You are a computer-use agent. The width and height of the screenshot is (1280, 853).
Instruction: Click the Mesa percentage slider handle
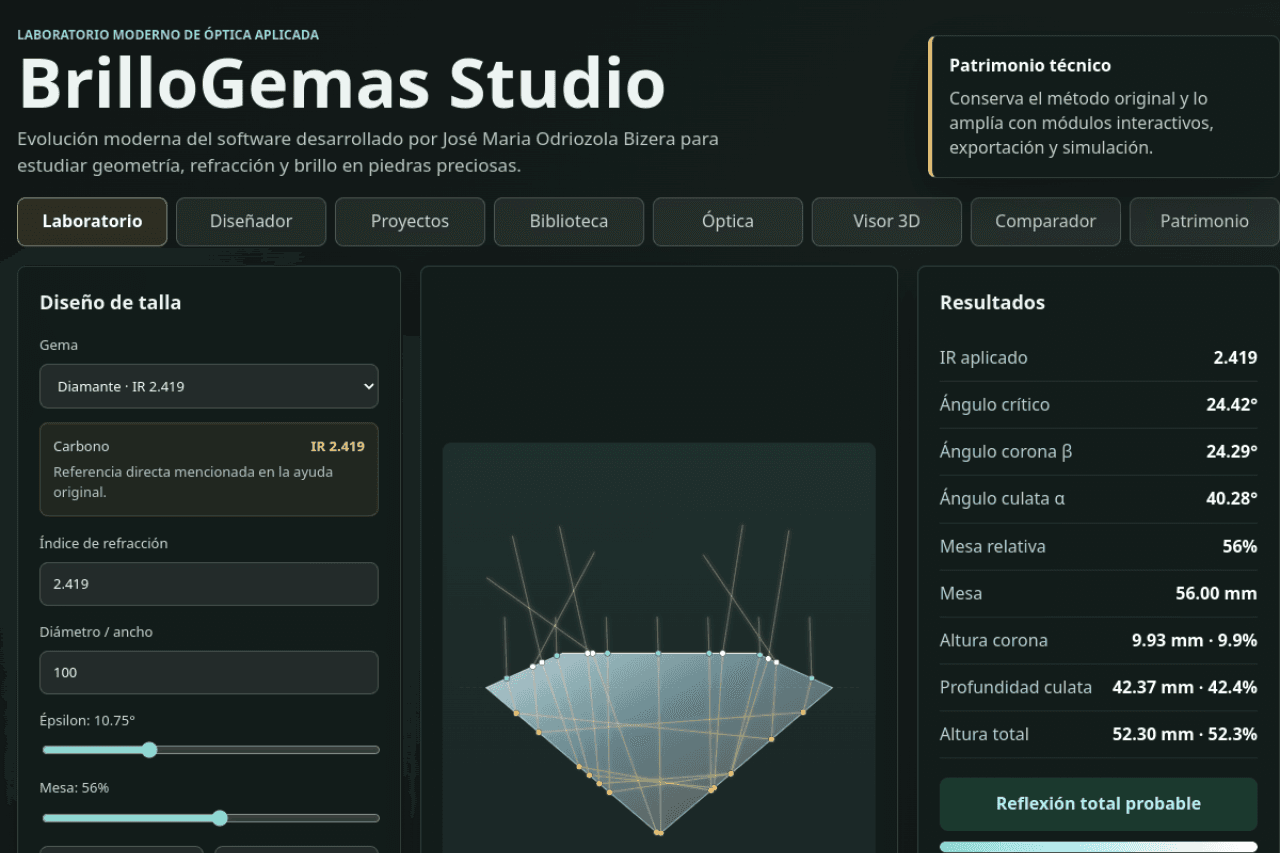(220, 818)
